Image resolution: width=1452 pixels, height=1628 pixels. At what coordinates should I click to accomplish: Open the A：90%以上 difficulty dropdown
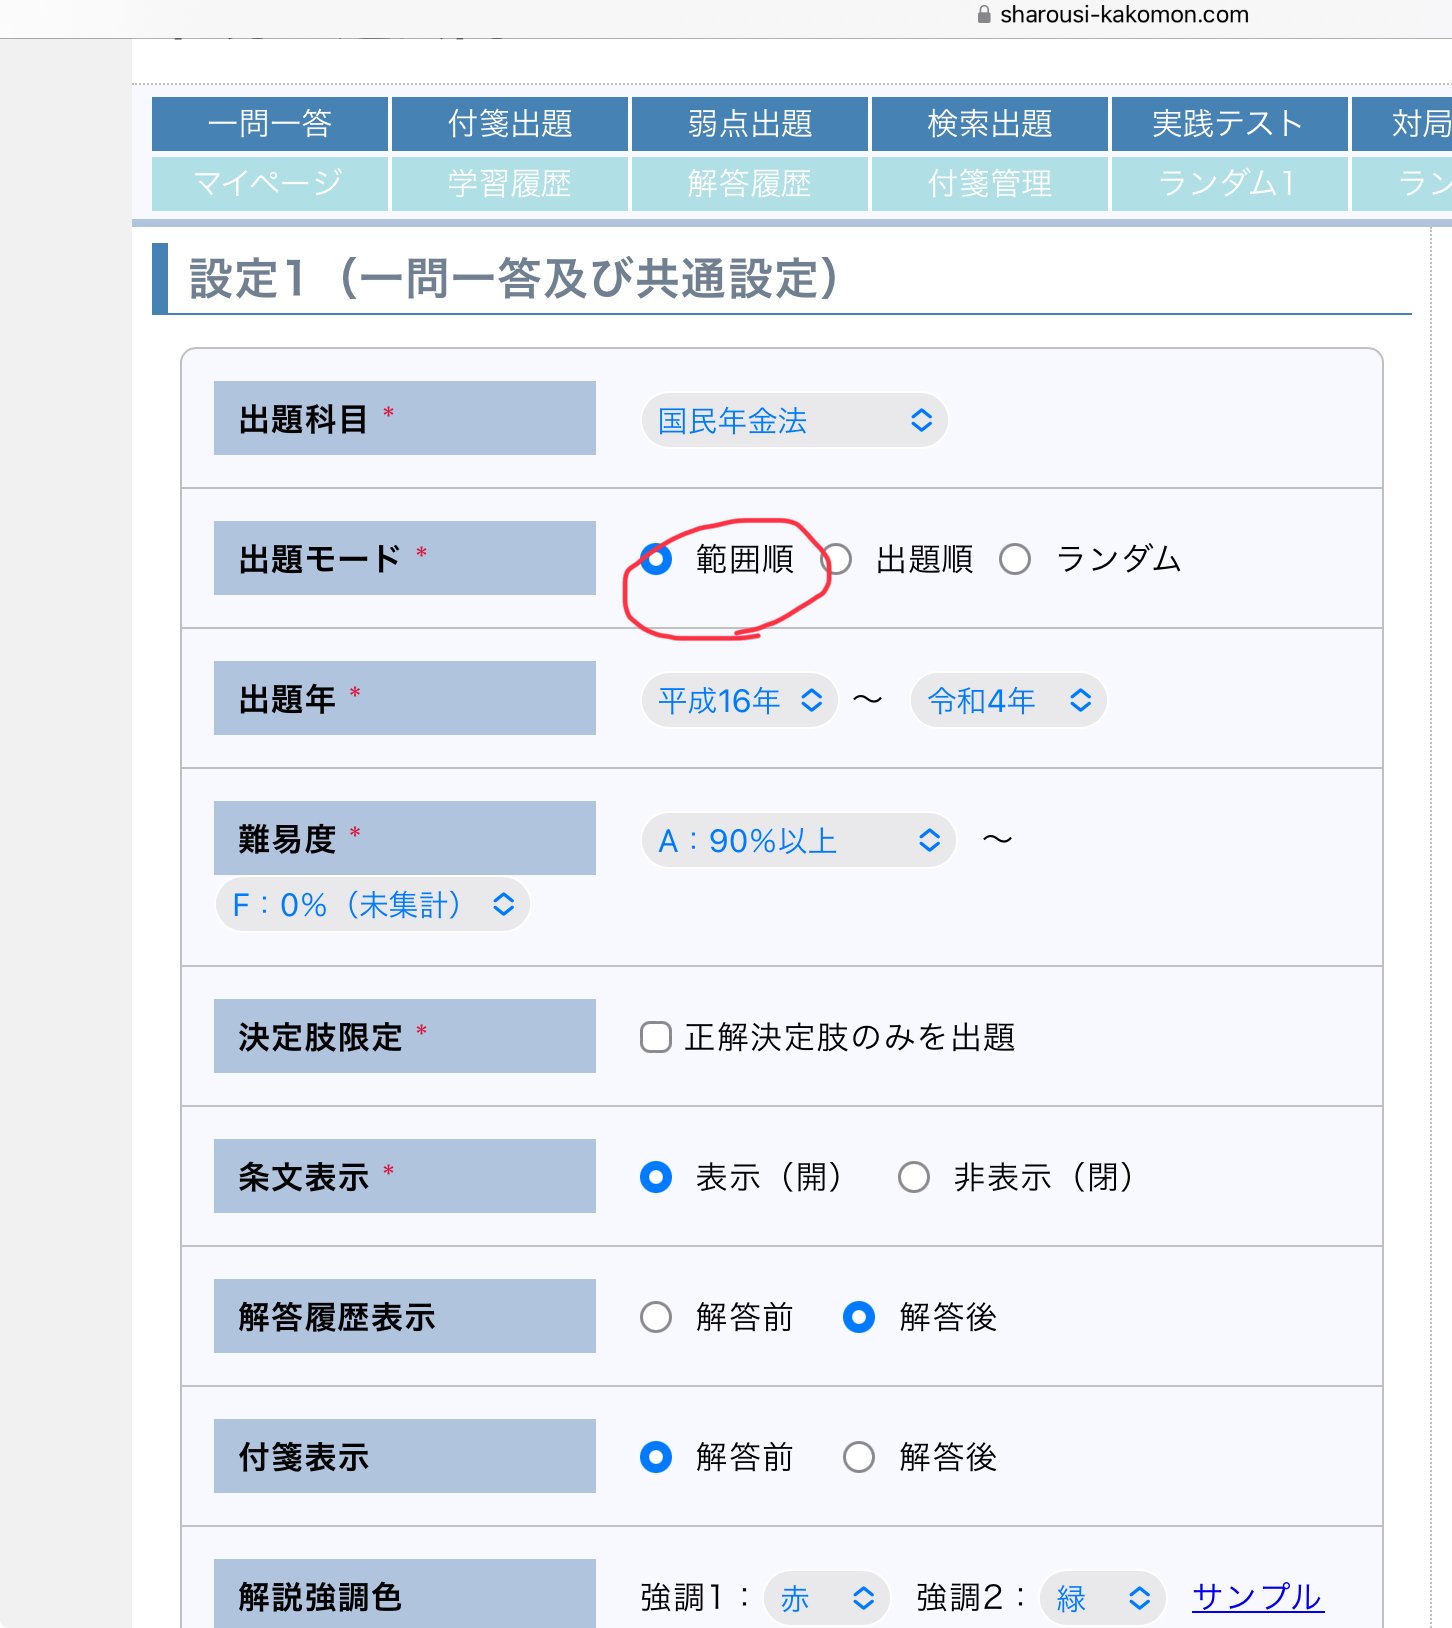(x=798, y=840)
